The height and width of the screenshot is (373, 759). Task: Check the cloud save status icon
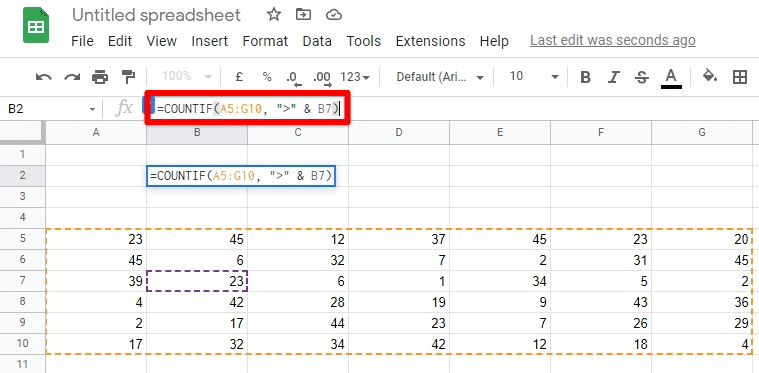click(x=334, y=15)
